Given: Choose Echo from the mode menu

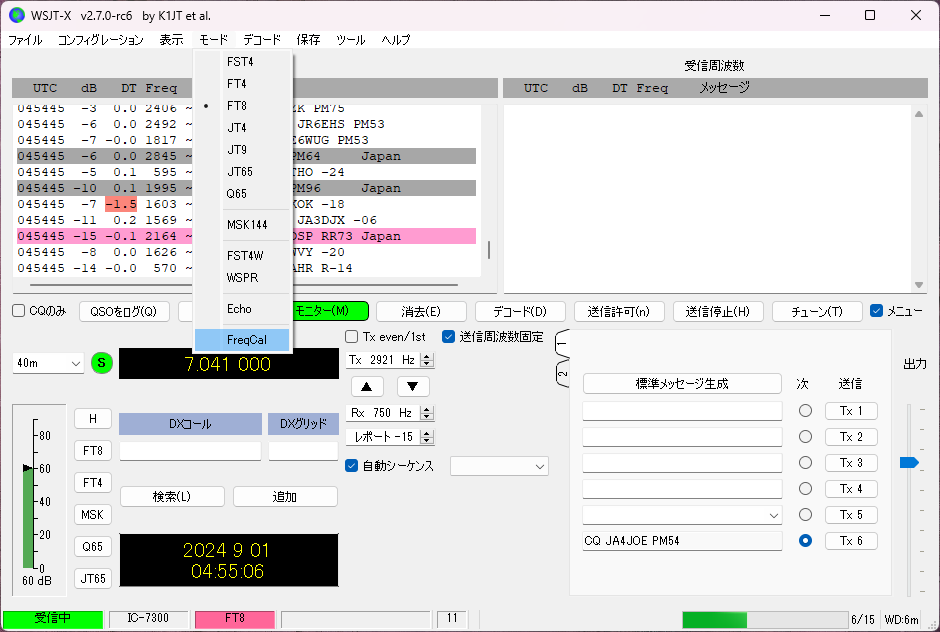Looking at the screenshot, I should point(242,309).
